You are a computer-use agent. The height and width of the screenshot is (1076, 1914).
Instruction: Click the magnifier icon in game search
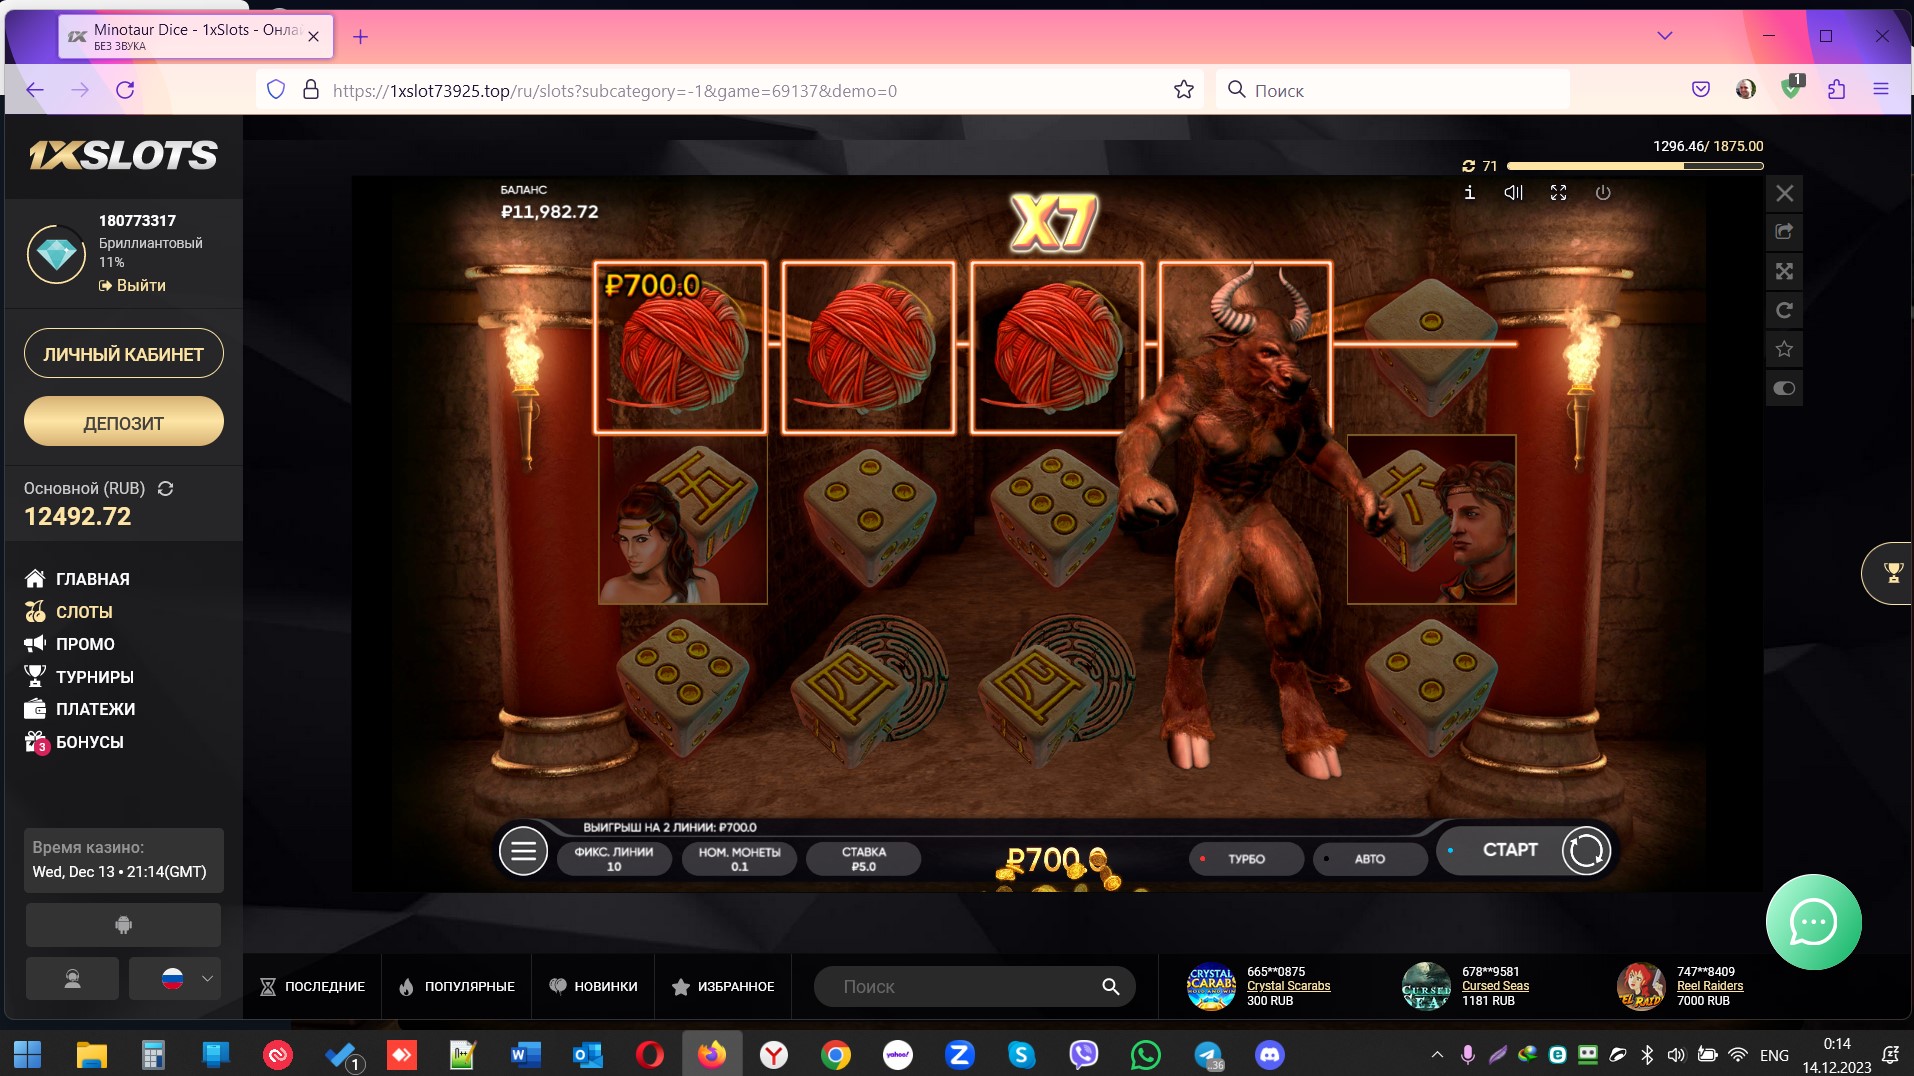[1110, 987]
